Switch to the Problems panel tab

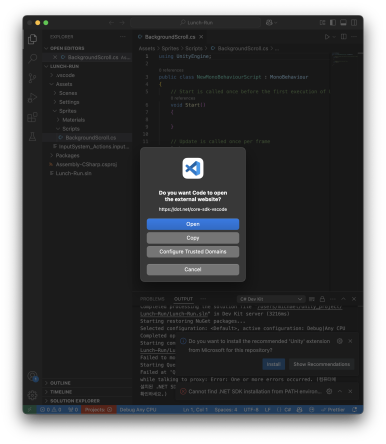[152, 299]
